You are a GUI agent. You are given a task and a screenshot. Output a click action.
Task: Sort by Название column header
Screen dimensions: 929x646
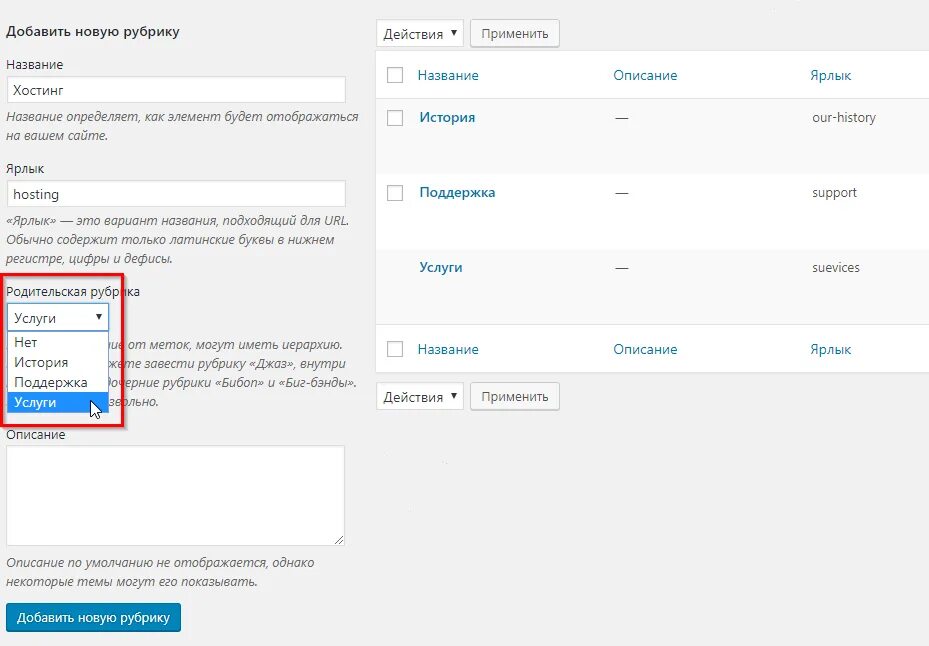coord(448,75)
